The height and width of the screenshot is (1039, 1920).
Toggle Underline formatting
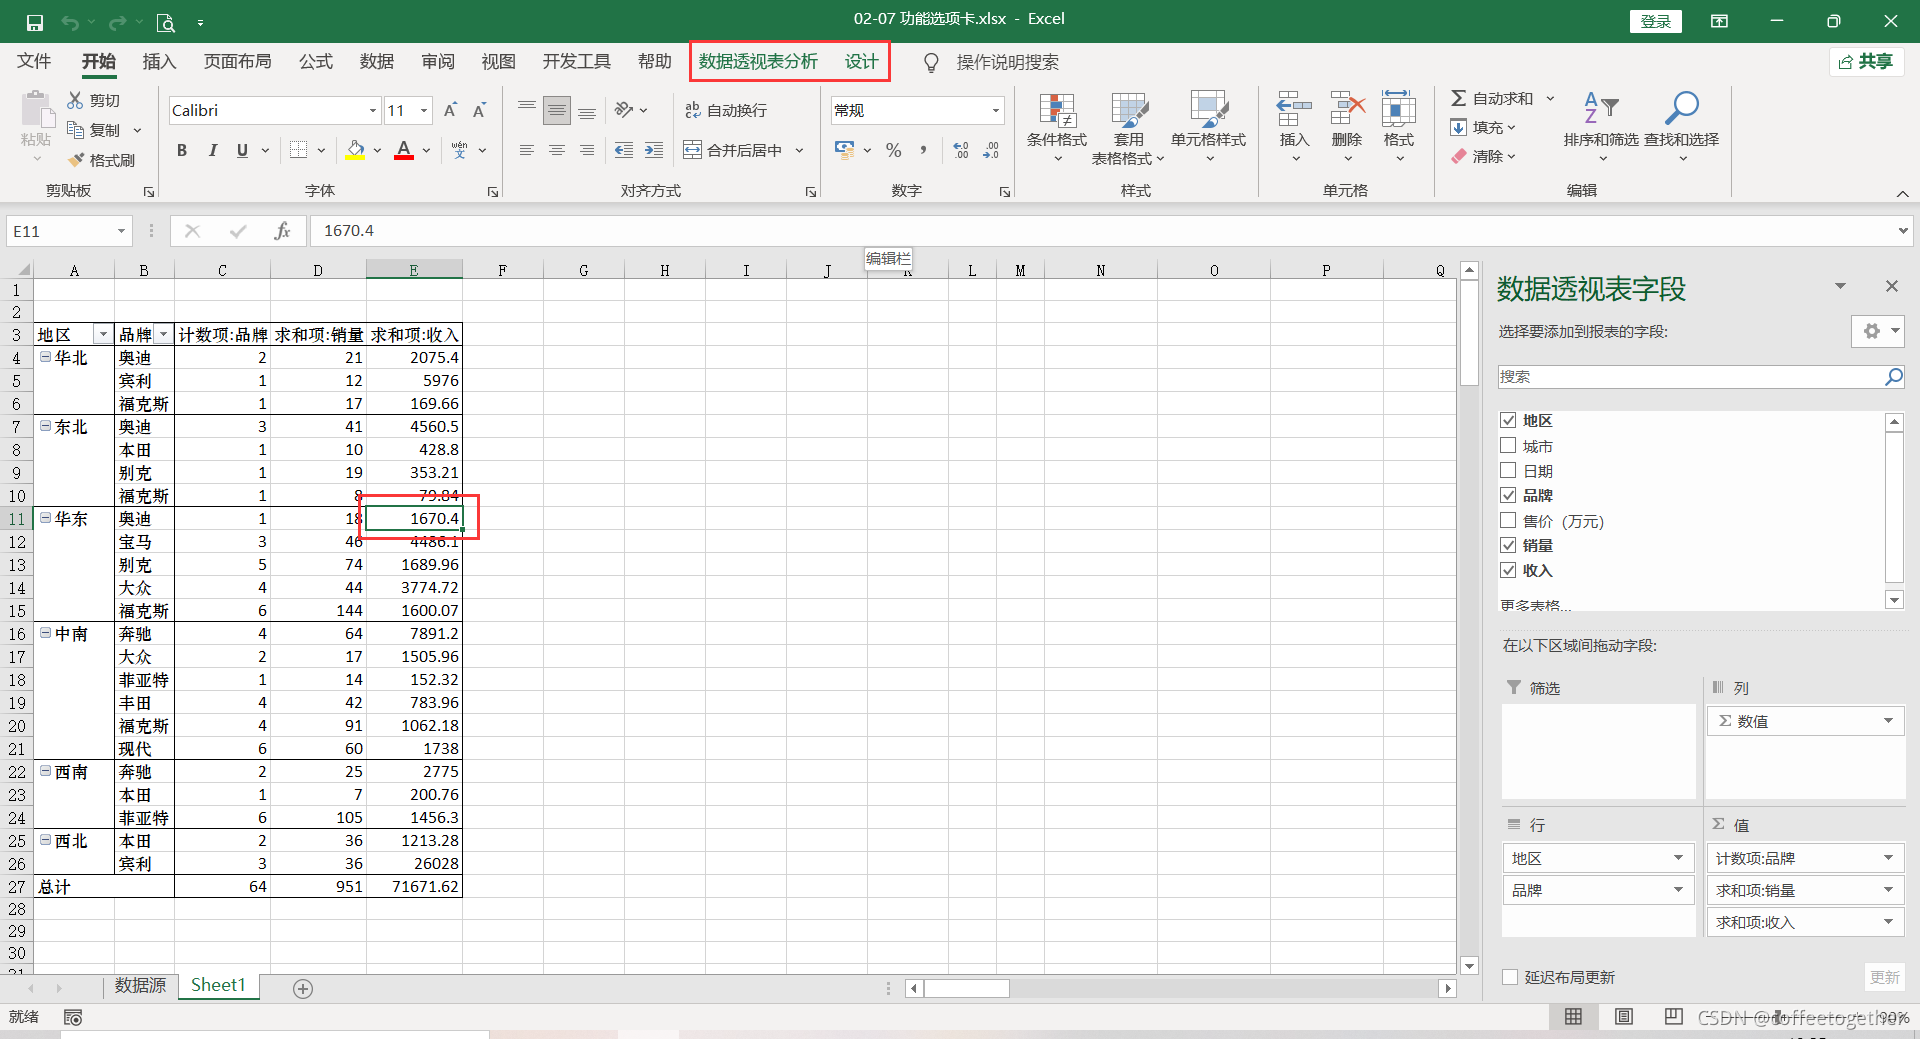tap(242, 150)
